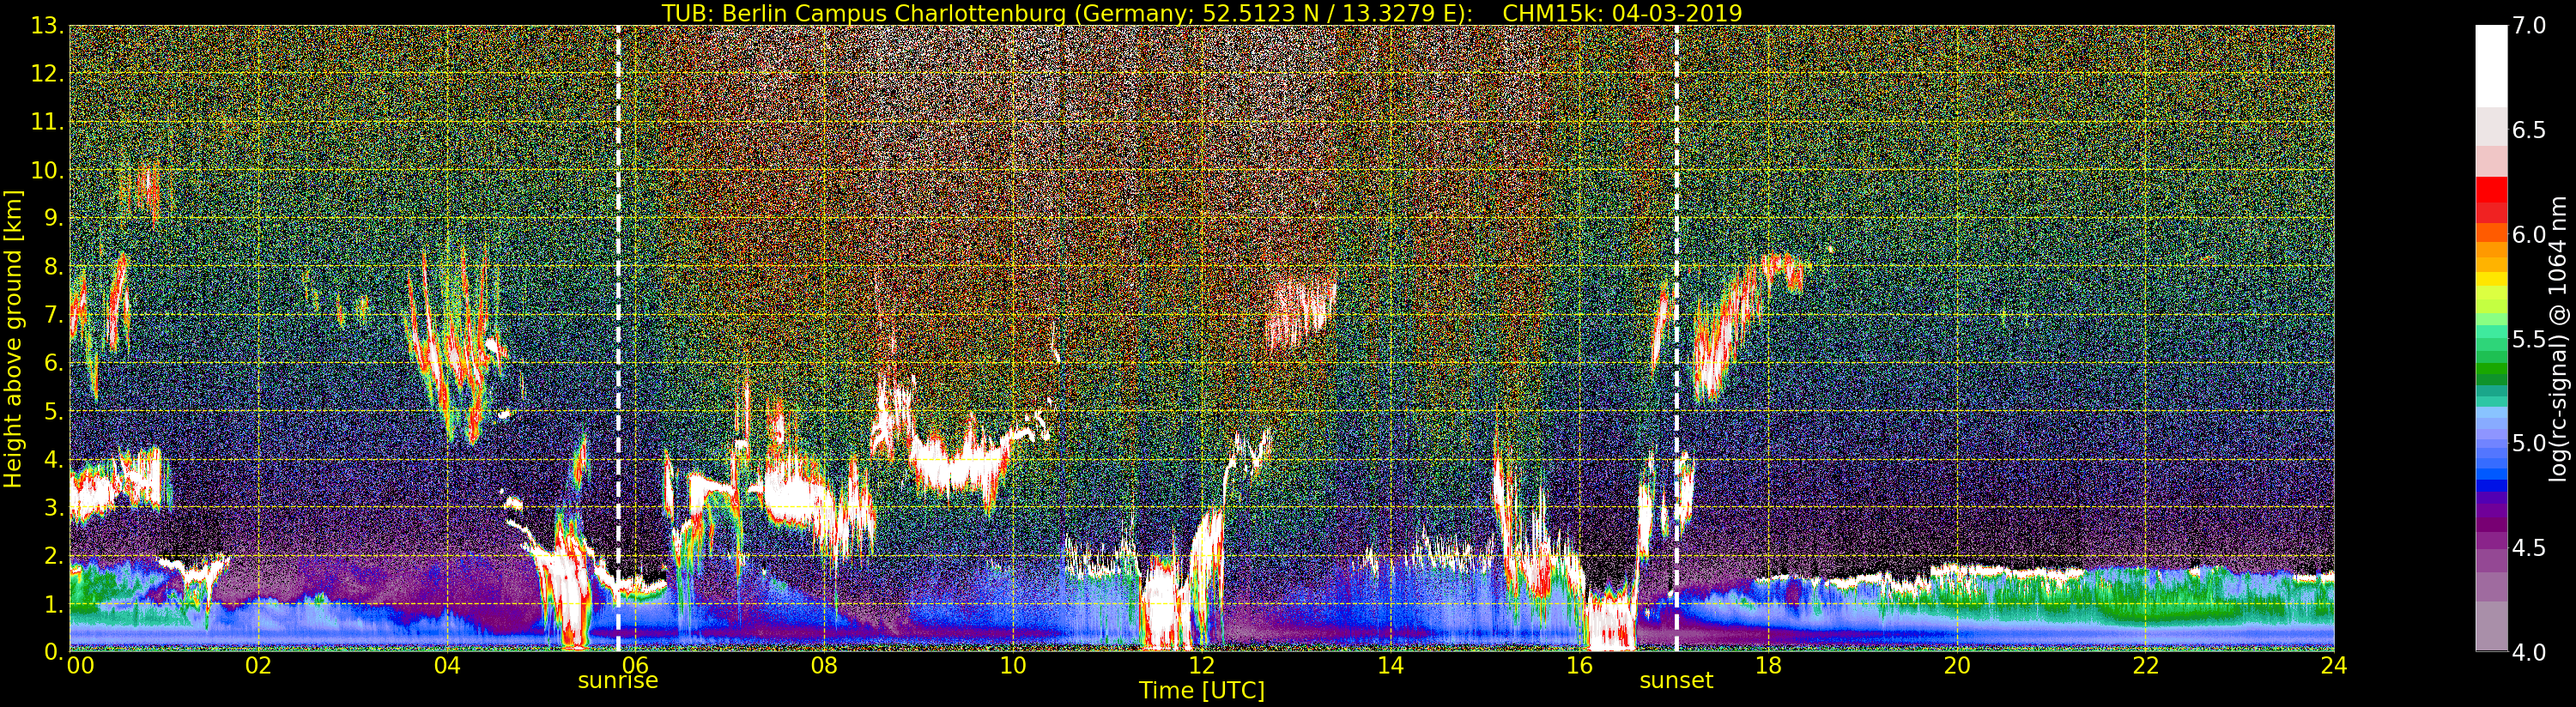
Task: Click the "Time [UTC]" axis label
Action: 1202,691
